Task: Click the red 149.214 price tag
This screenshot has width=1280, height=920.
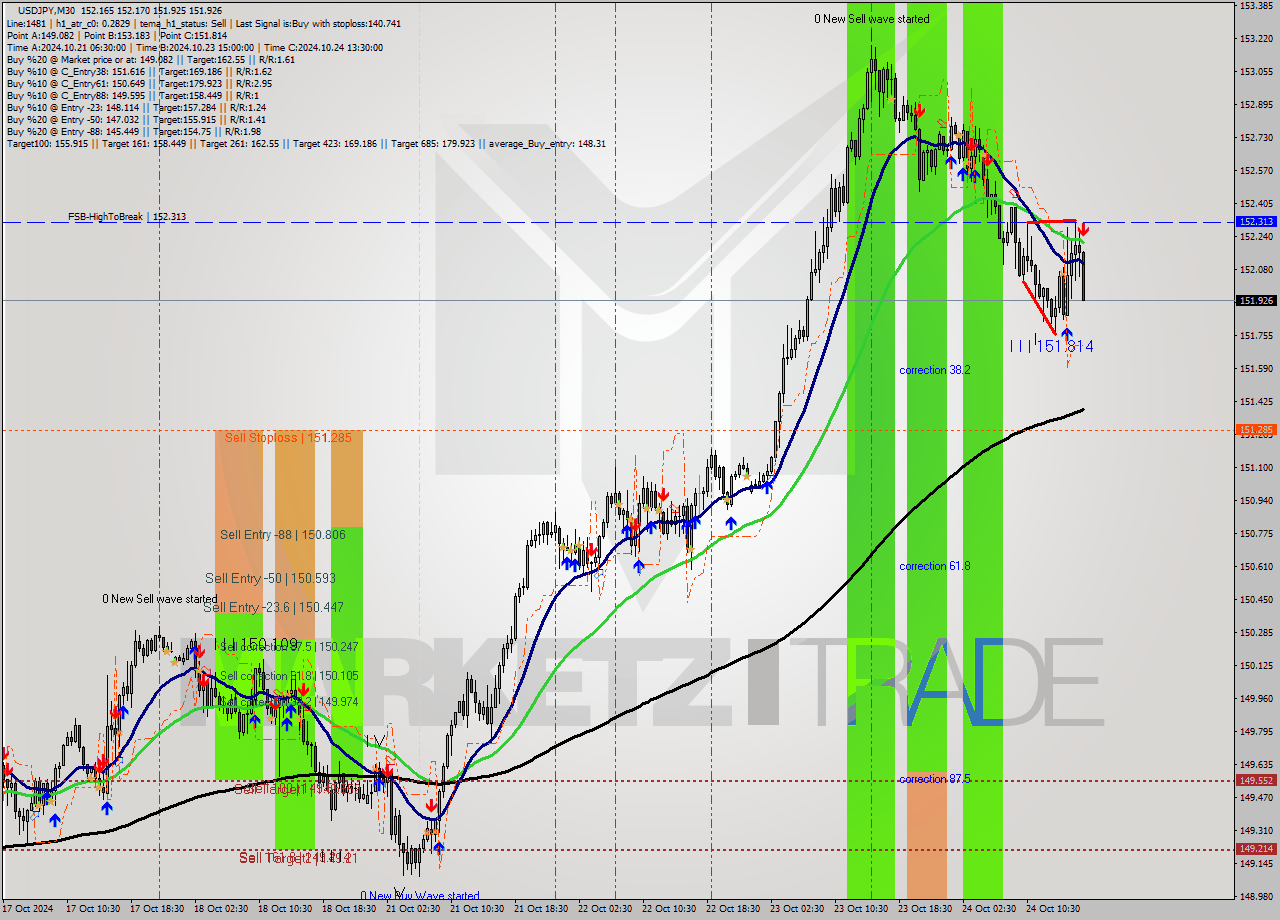Action: point(1256,849)
